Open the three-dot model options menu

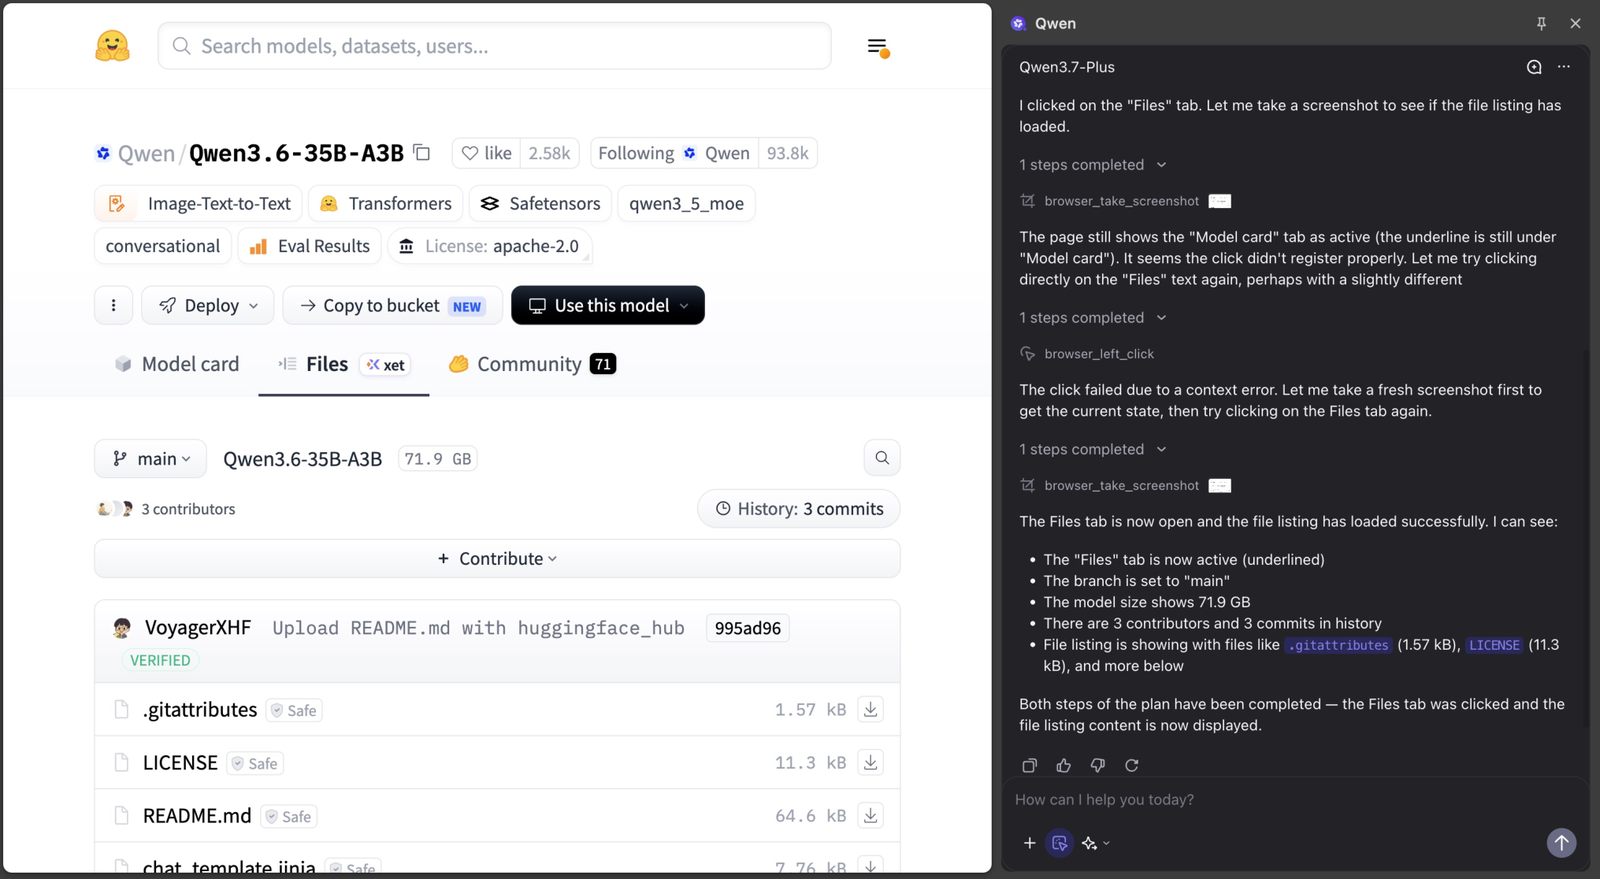(113, 305)
